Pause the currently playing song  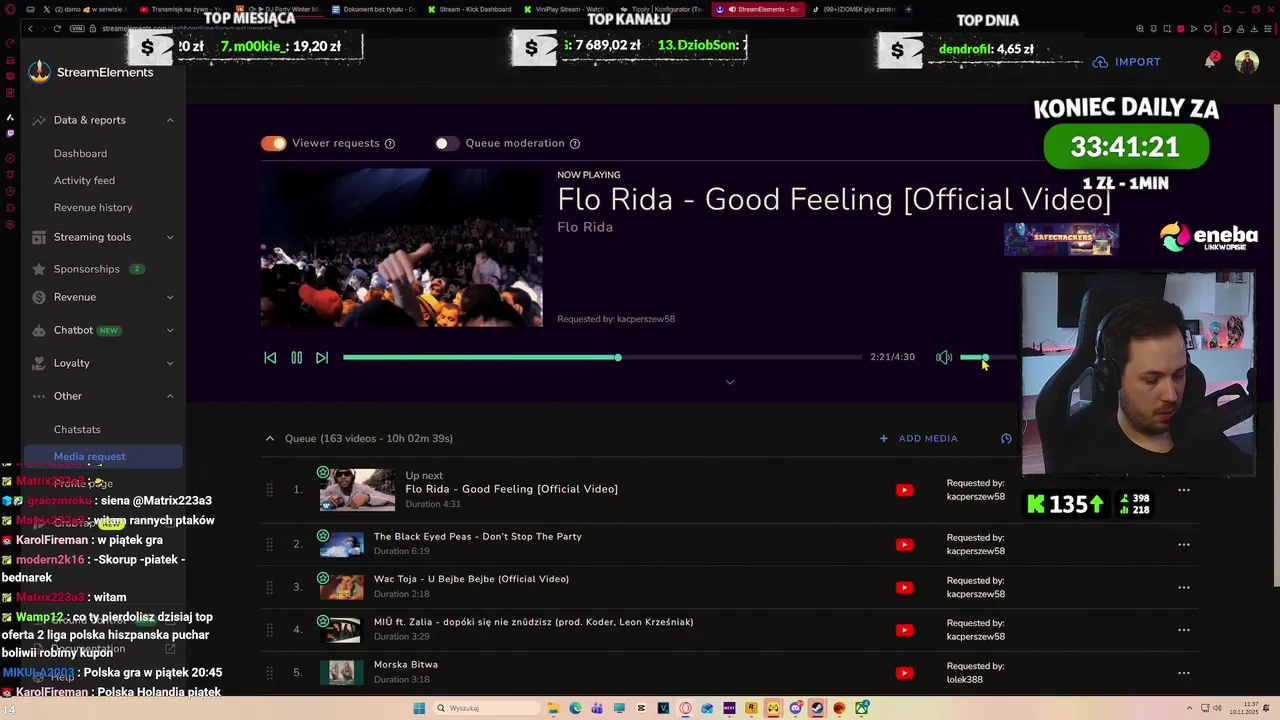pyautogui.click(x=296, y=357)
